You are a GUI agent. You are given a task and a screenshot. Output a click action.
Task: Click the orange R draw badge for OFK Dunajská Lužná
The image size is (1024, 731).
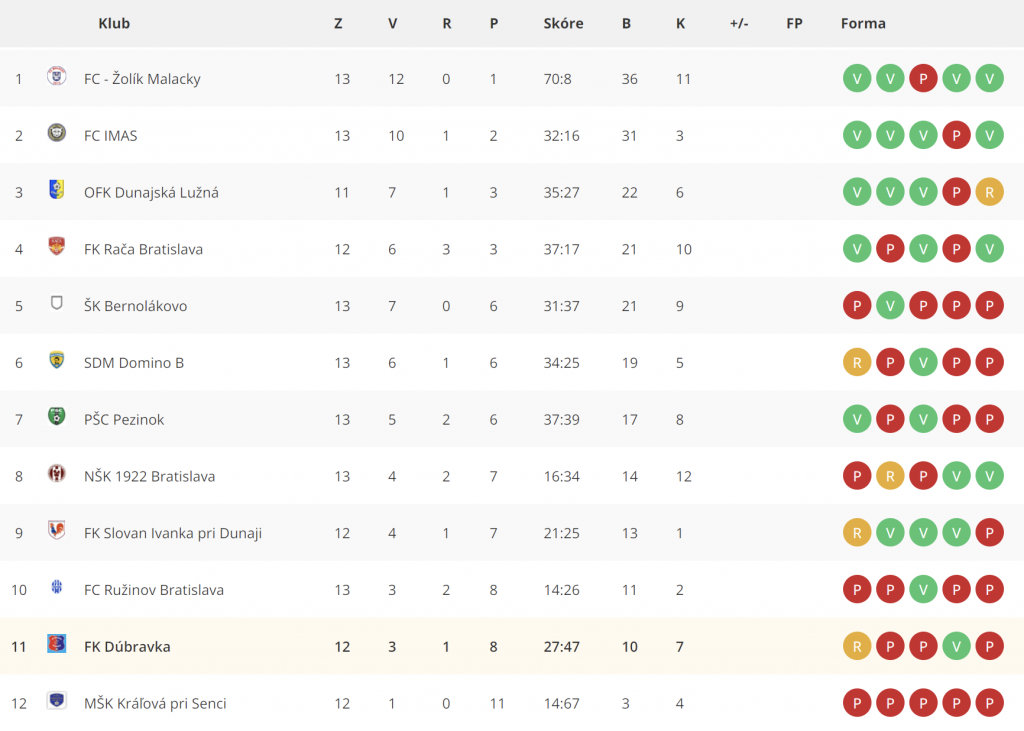point(989,193)
